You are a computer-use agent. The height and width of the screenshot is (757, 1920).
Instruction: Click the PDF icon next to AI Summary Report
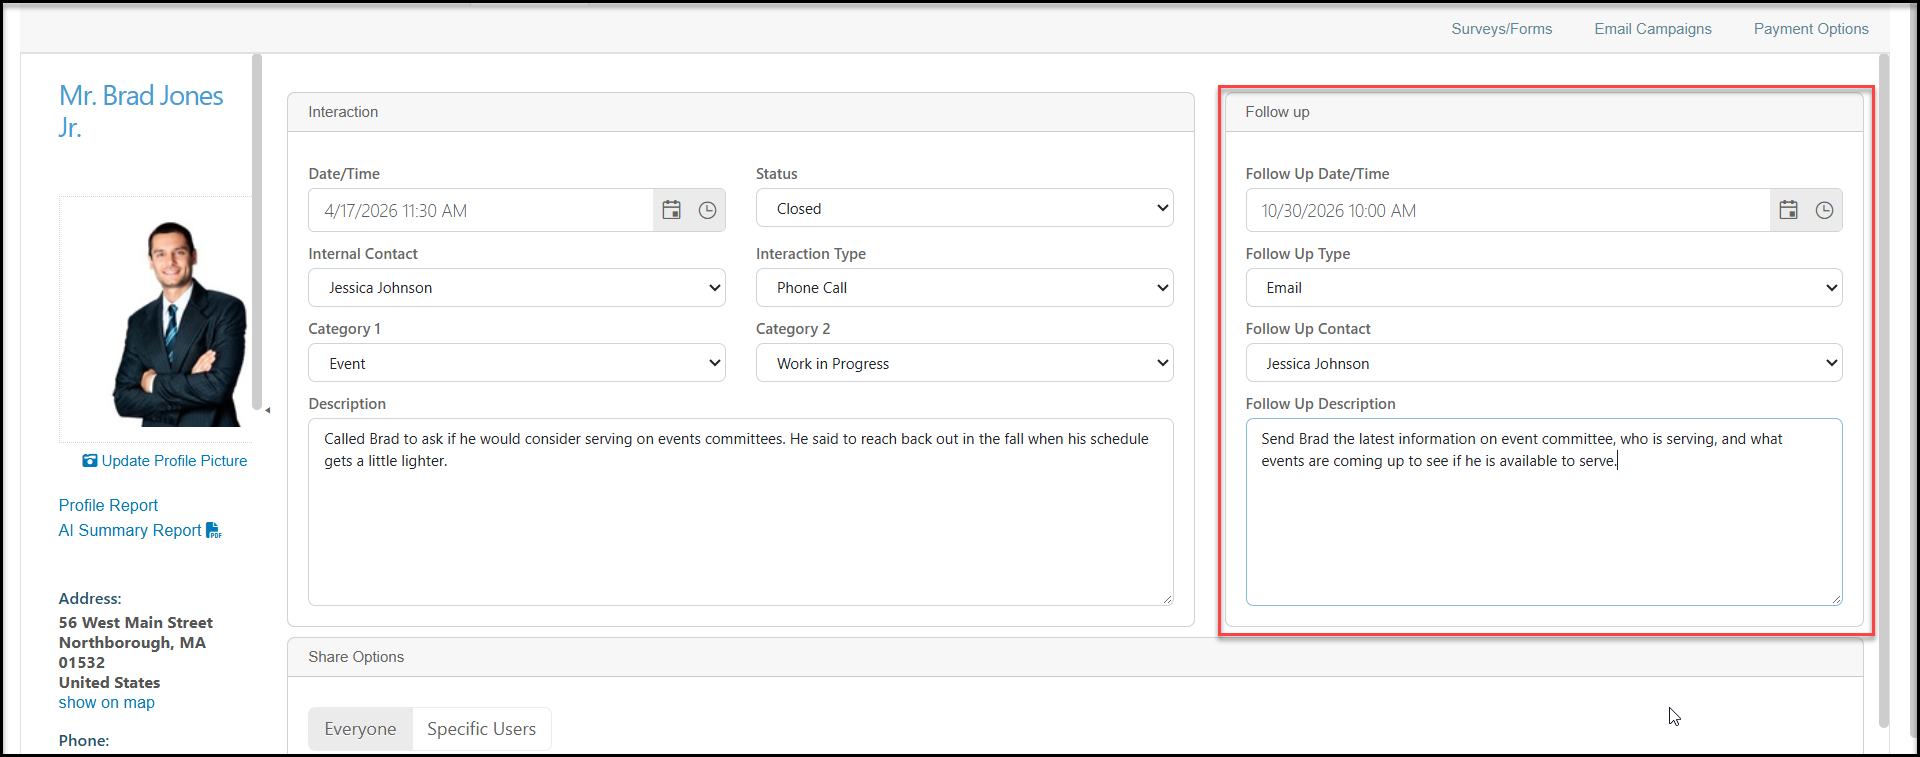pyautogui.click(x=214, y=531)
